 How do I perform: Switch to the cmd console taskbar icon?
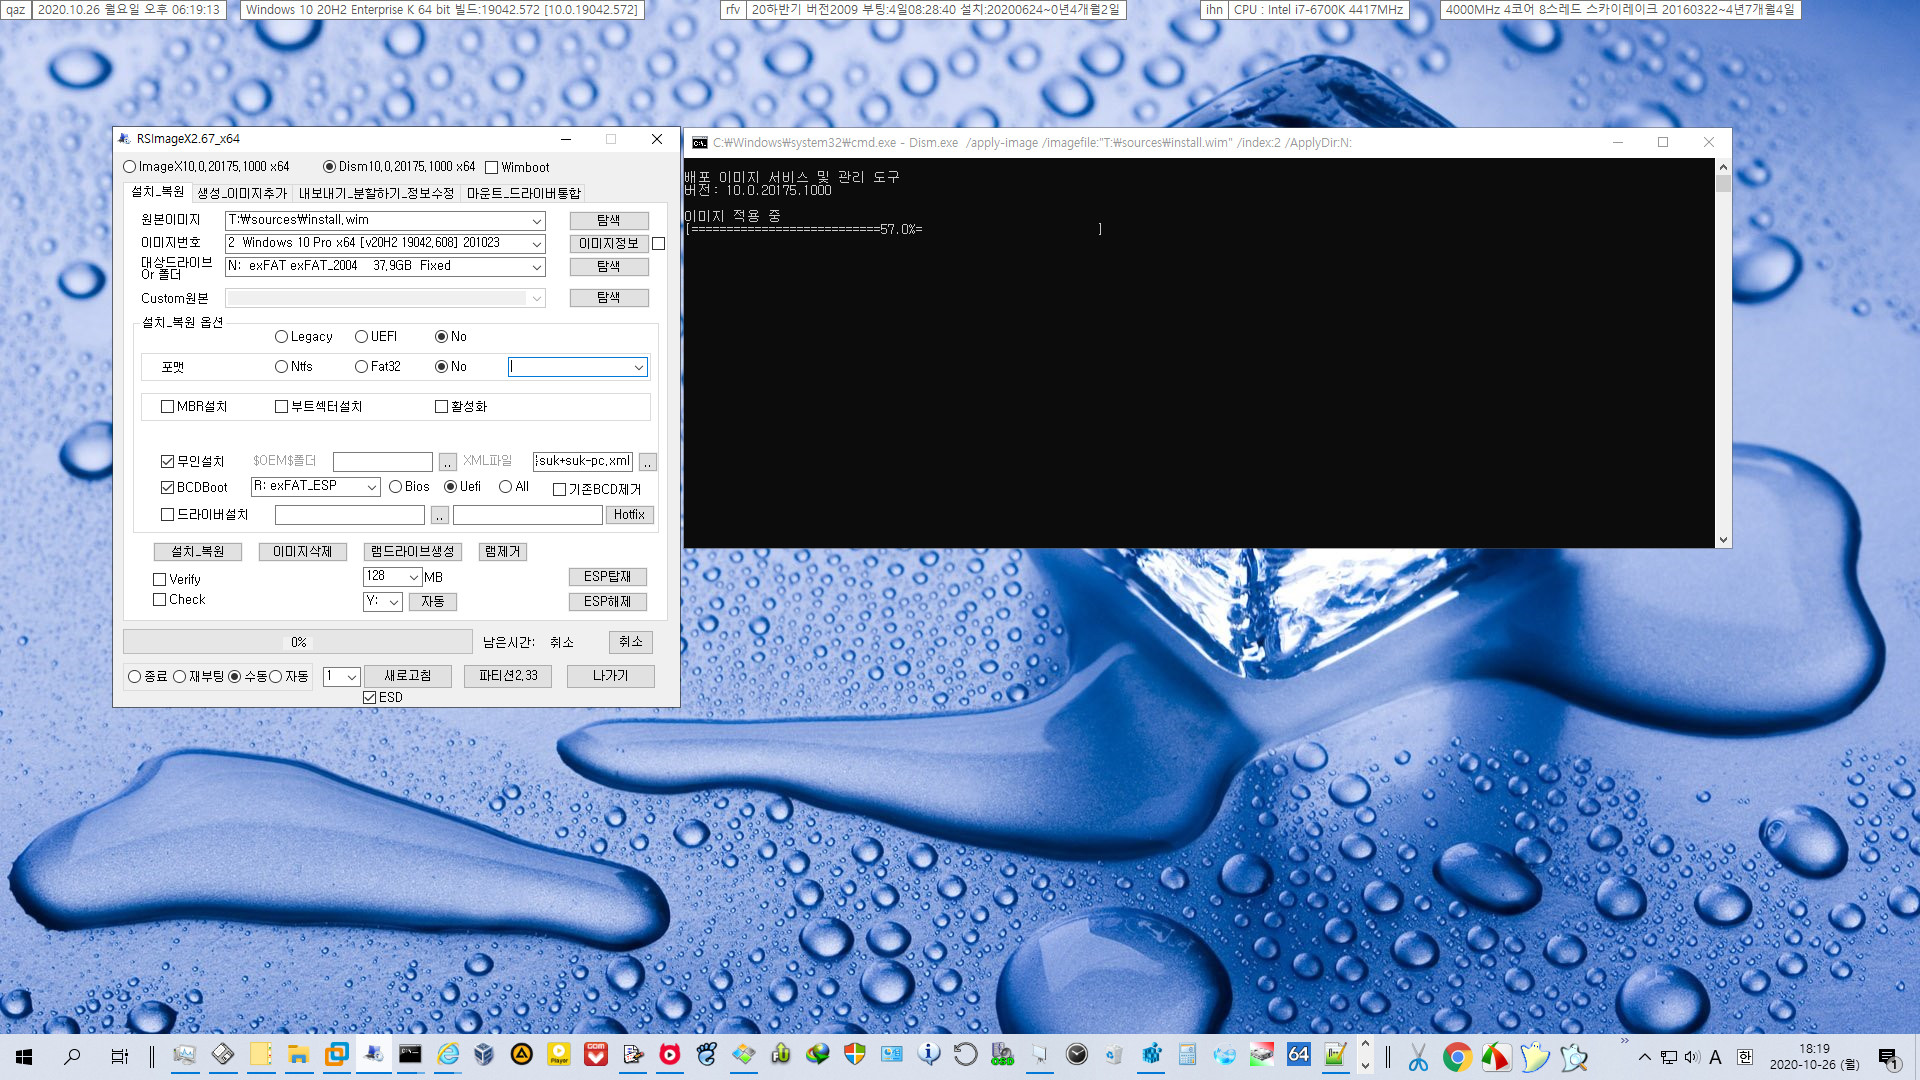(x=410, y=1055)
